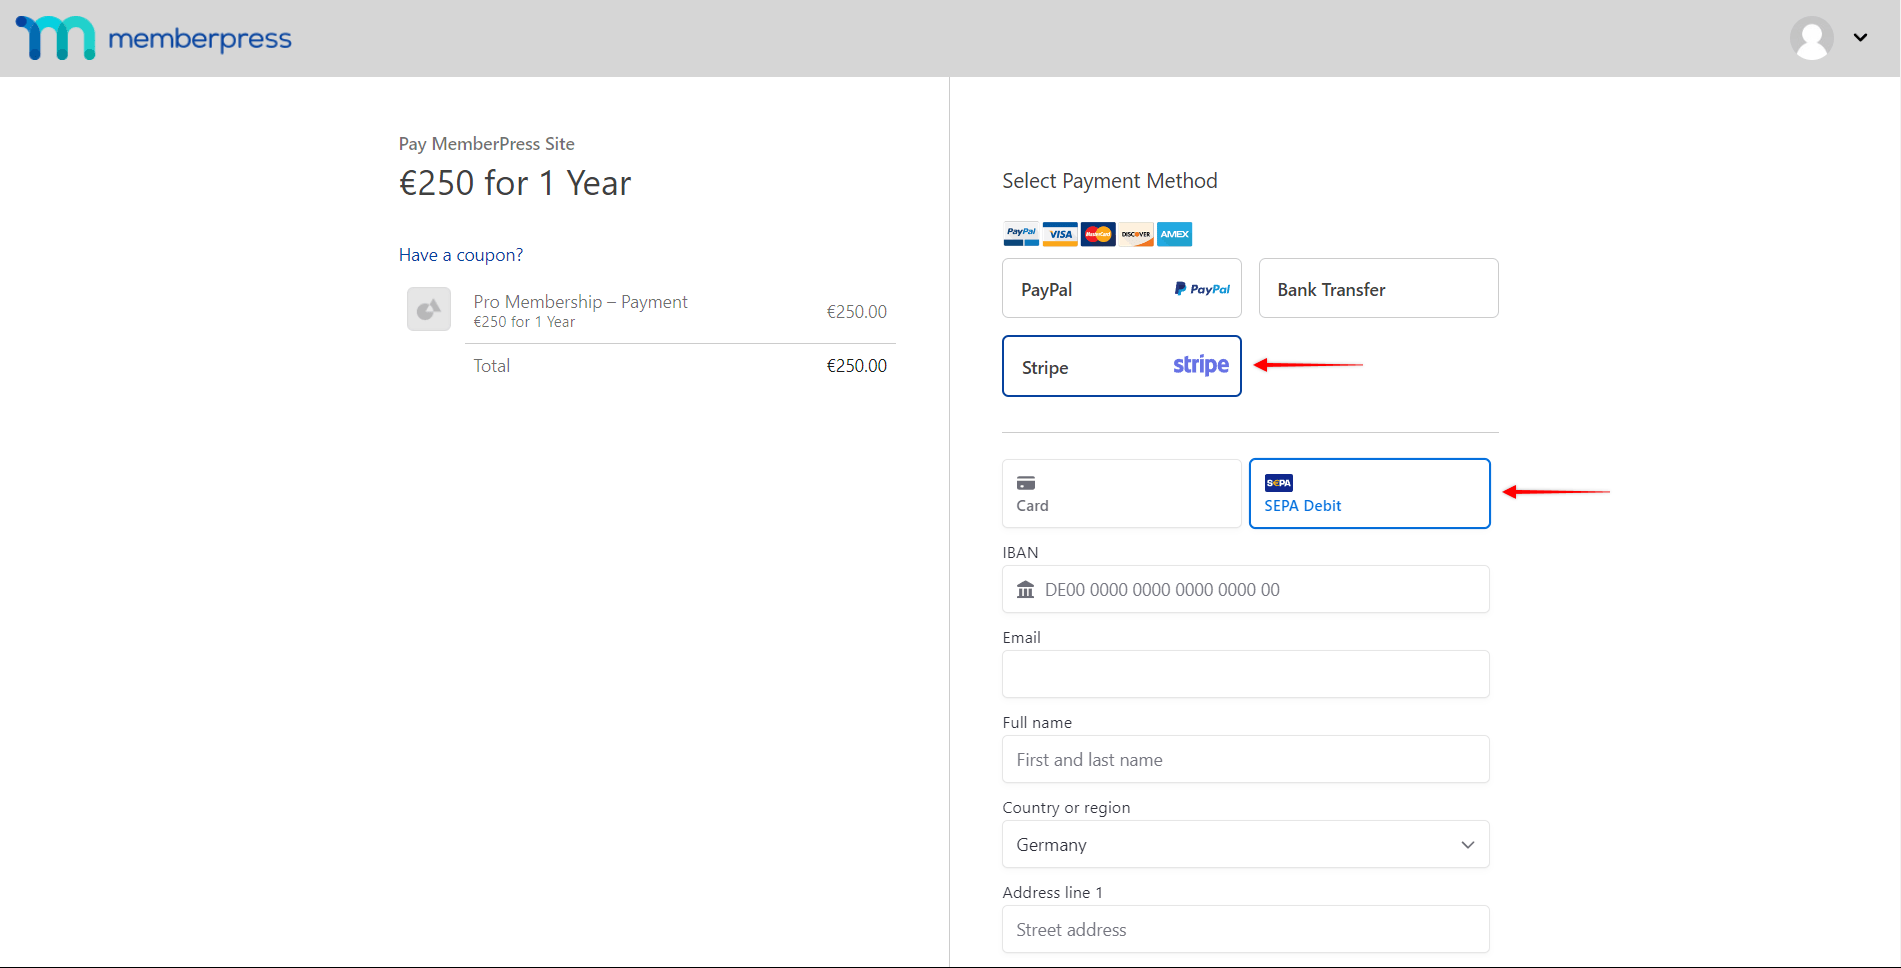The image size is (1901, 968).
Task: Click the user avatar icon
Action: (1811, 38)
